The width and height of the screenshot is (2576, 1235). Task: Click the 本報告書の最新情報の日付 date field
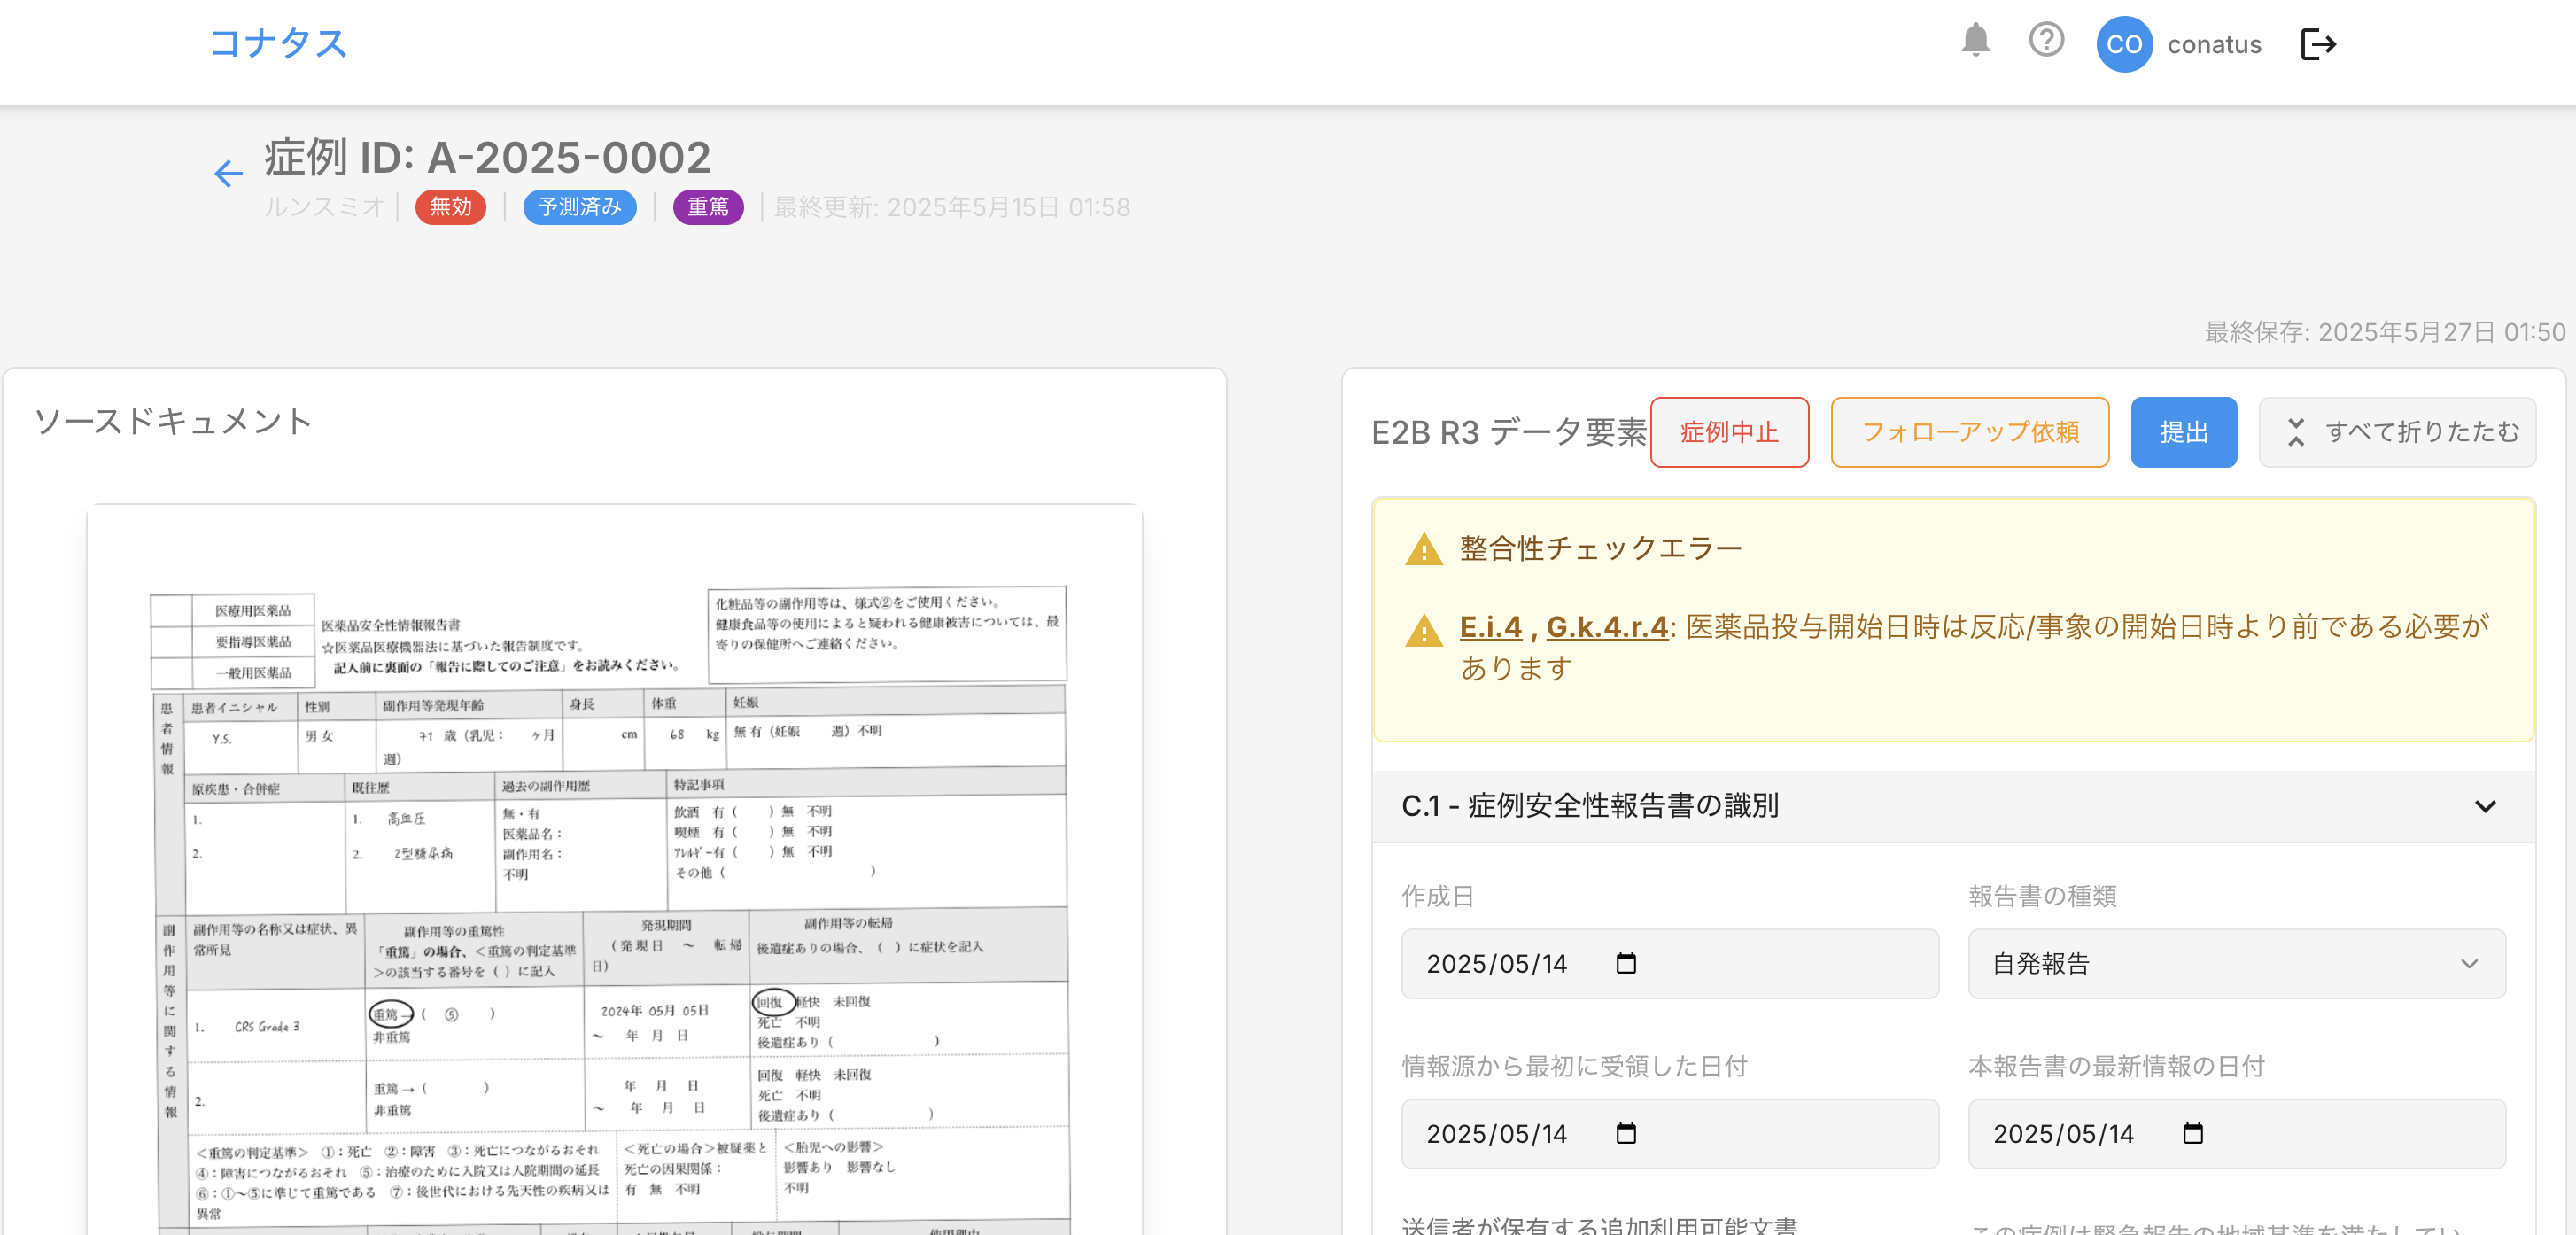coord(2236,1134)
